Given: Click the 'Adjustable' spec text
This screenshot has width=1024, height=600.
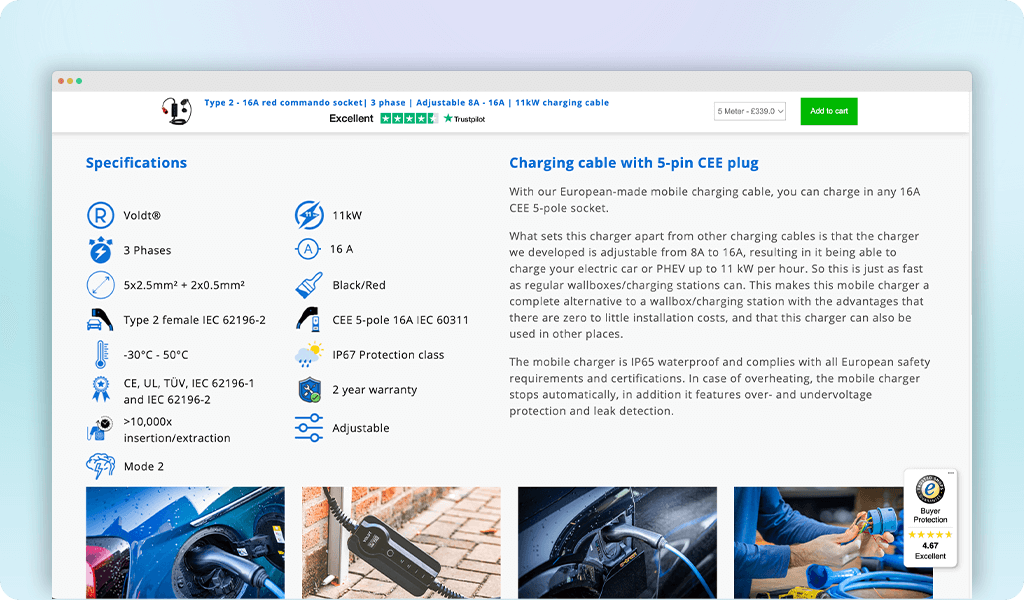Looking at the screenshot, I should coord(360,428).
